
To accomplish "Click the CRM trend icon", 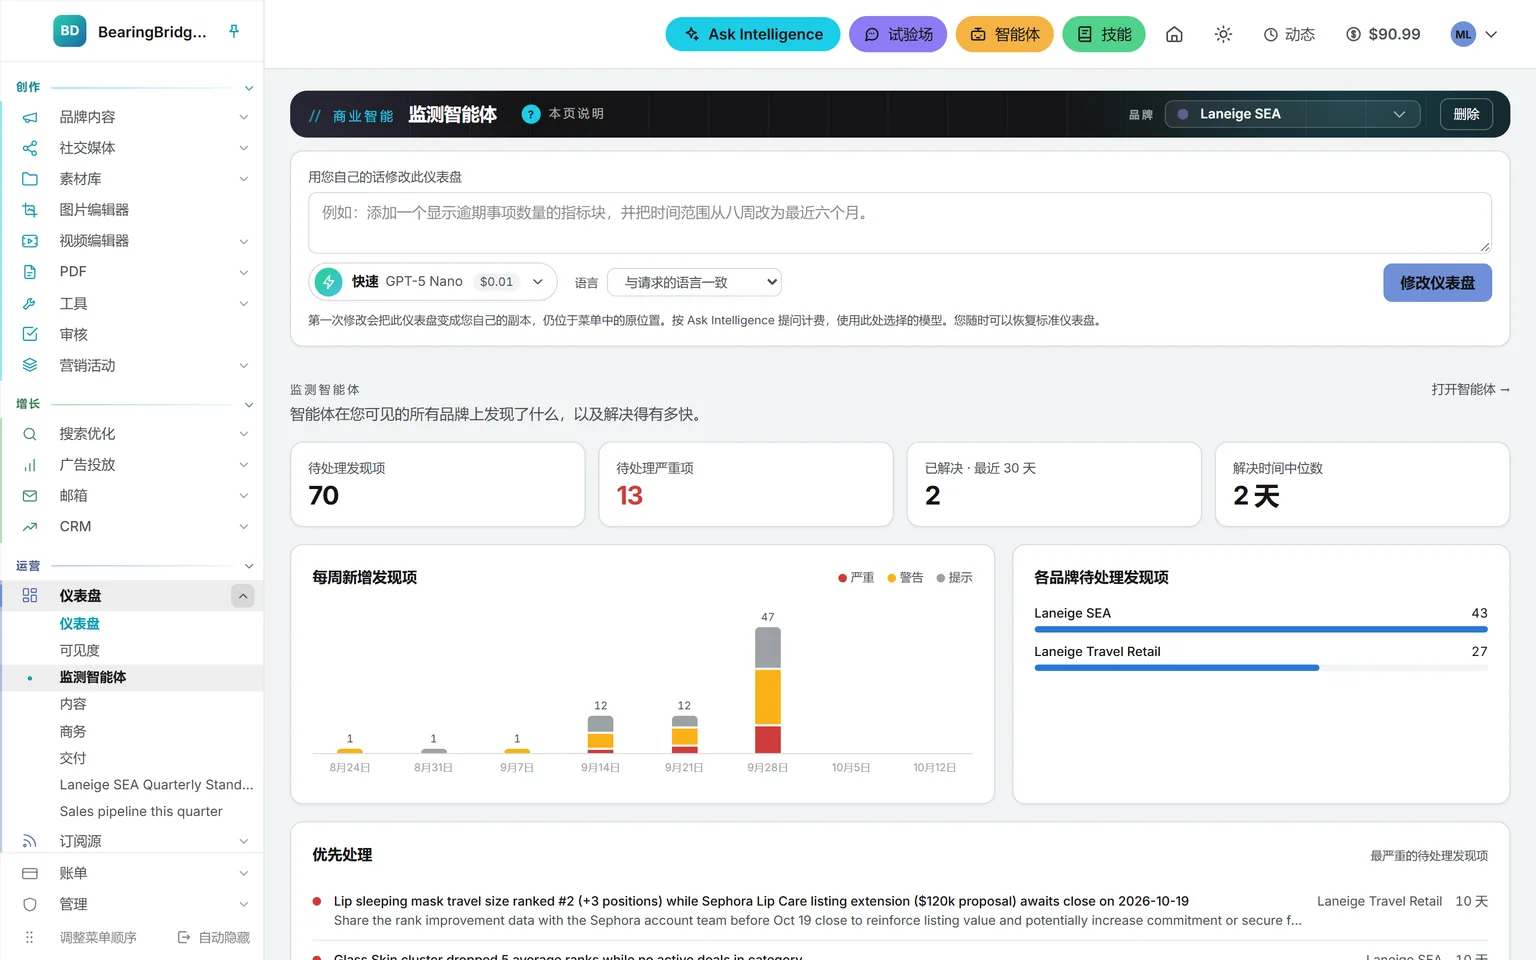I will coord(30,527).
